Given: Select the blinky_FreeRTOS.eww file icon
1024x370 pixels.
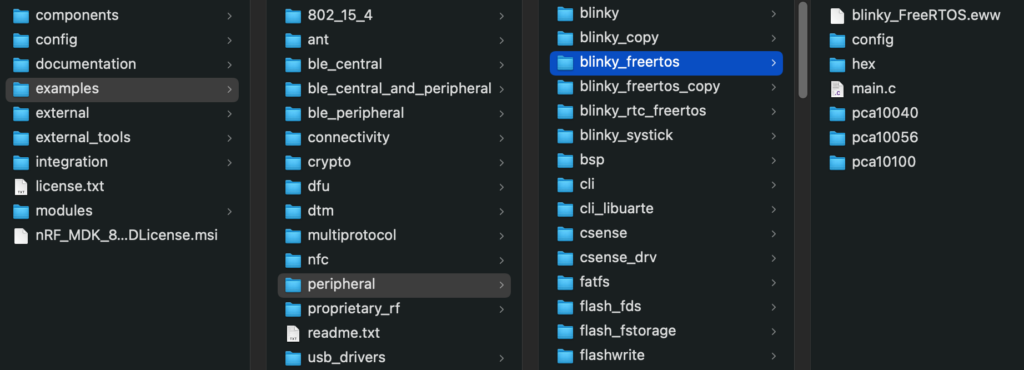Looking at the screenshot, I should tap(837, 16).
